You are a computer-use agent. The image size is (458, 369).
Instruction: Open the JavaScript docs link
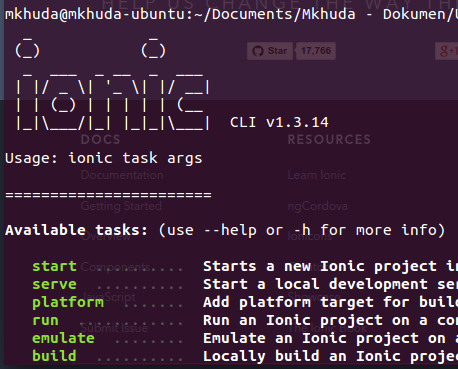(x=108, y=297)
